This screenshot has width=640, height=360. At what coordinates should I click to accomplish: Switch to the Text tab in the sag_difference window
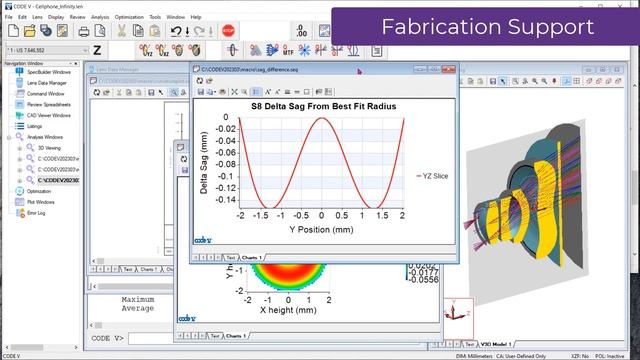click(x=231, y=258)
